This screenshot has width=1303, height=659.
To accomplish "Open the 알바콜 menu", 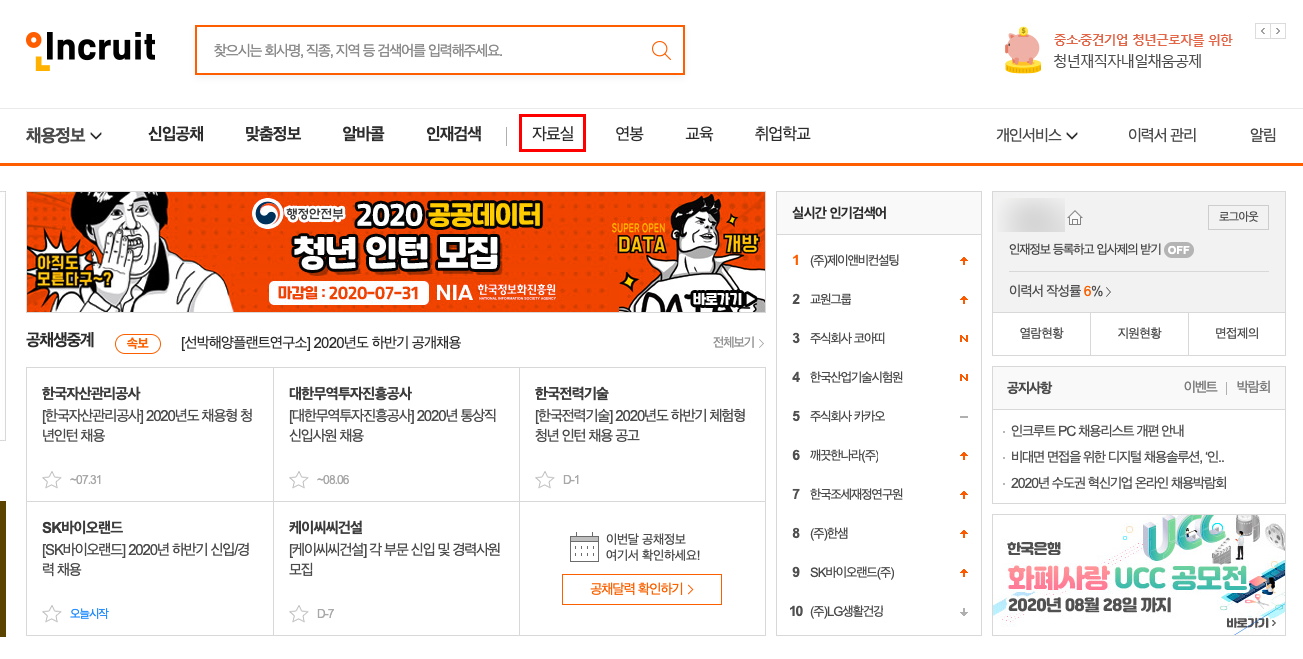I will point(363,134).
